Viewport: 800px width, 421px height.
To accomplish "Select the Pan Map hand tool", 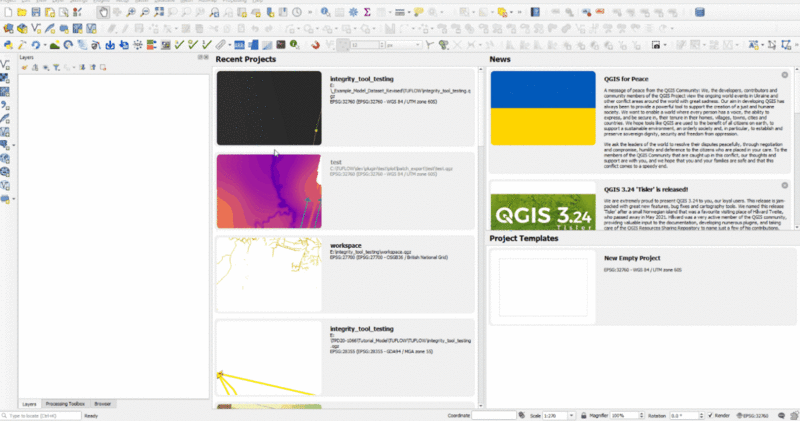I will point(104,13).
